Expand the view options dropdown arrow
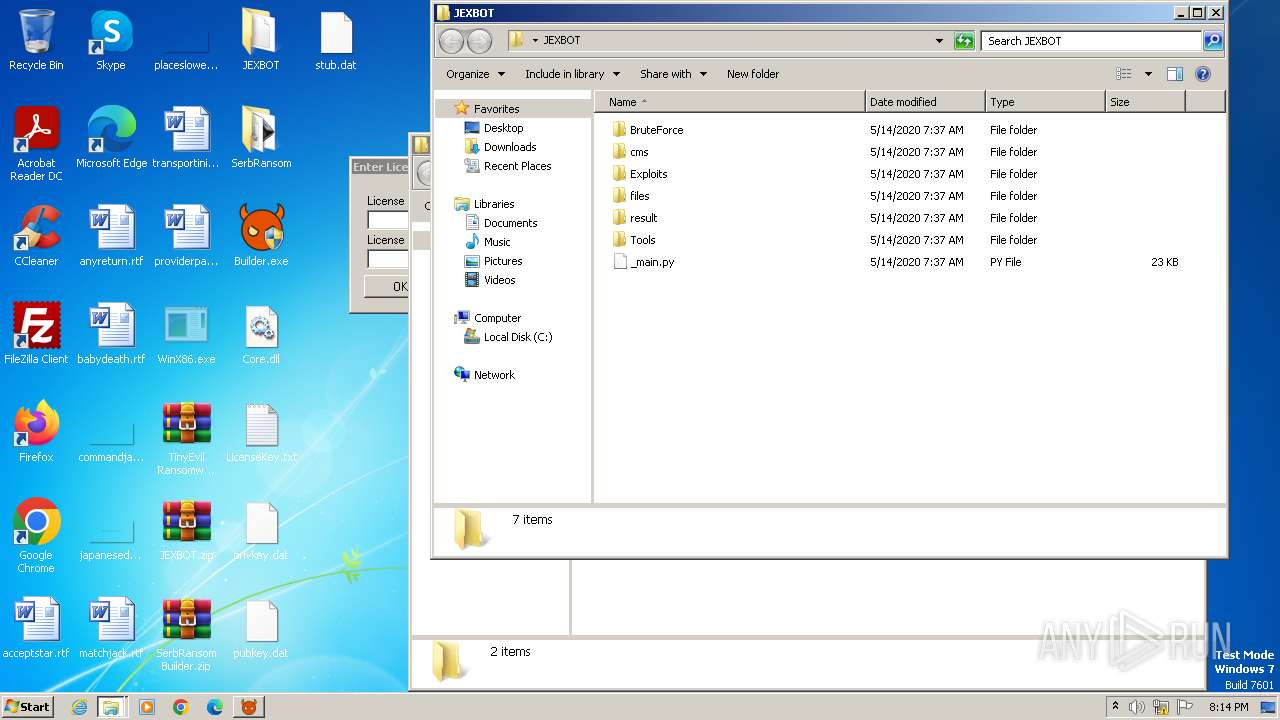Image resolution: width=1280 pixels, height=720 pixels. tap(1148, 74)
